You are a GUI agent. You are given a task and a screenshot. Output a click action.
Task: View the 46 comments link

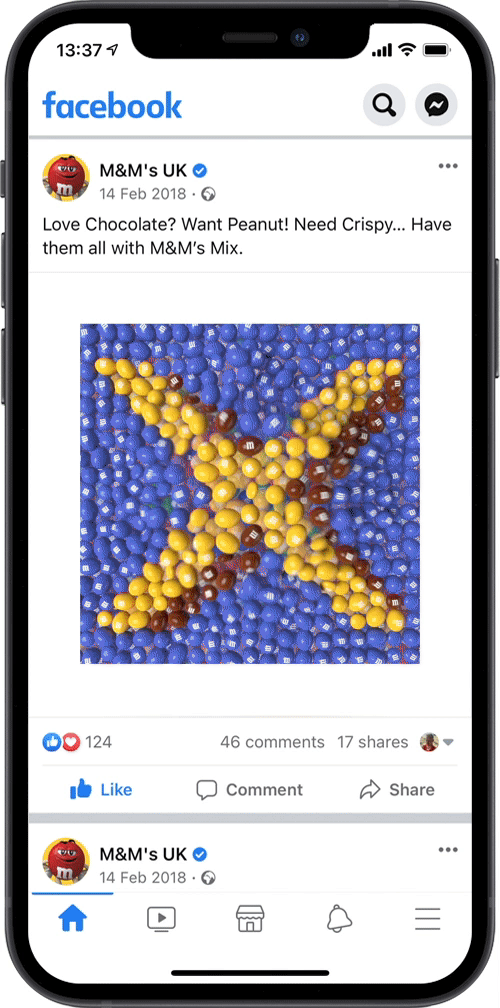click(x=272, y=742)
